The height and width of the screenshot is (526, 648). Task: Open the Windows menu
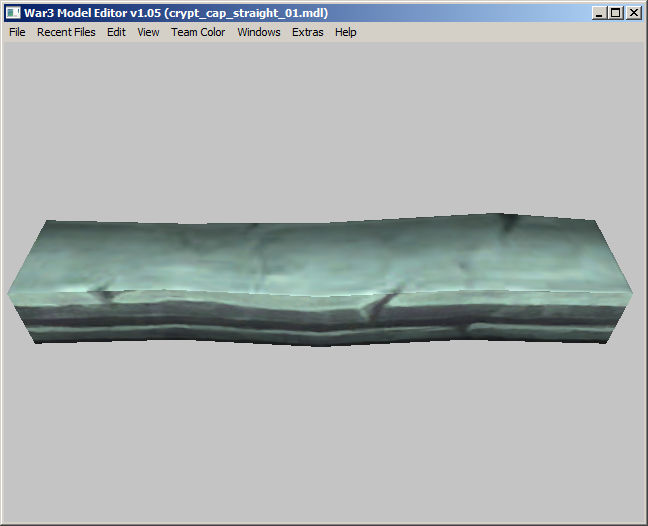point(259,32)
